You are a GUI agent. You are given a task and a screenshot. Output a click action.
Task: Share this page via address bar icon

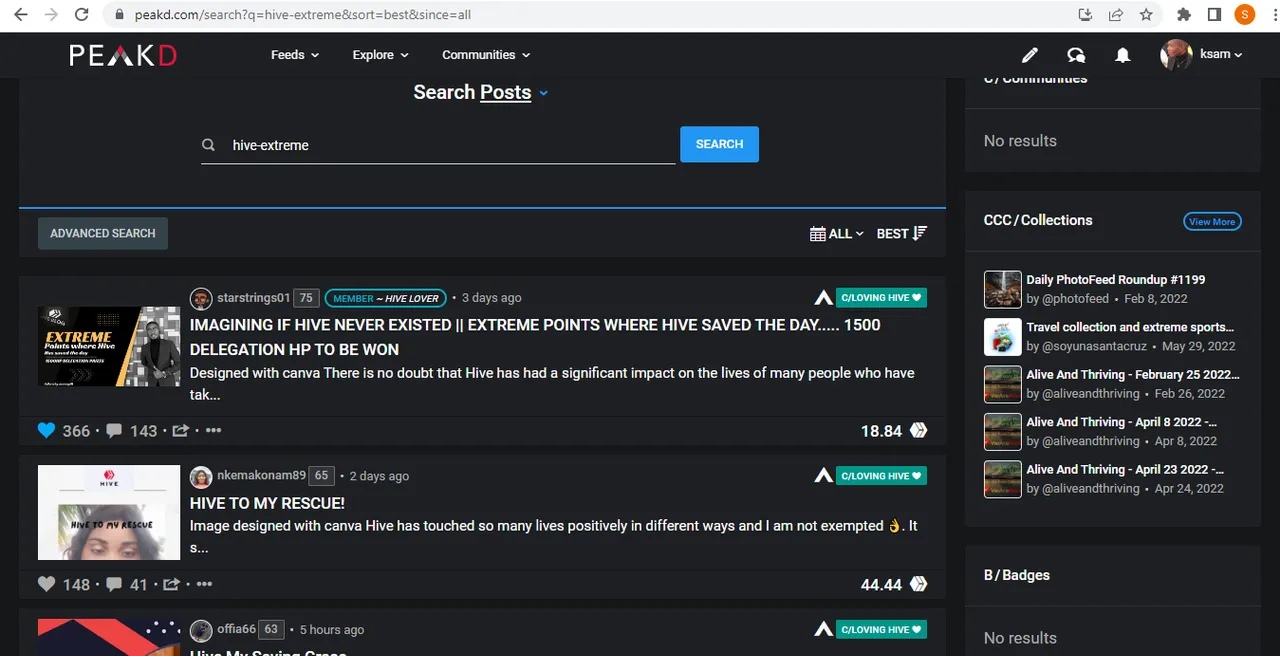coord(1115,15)
